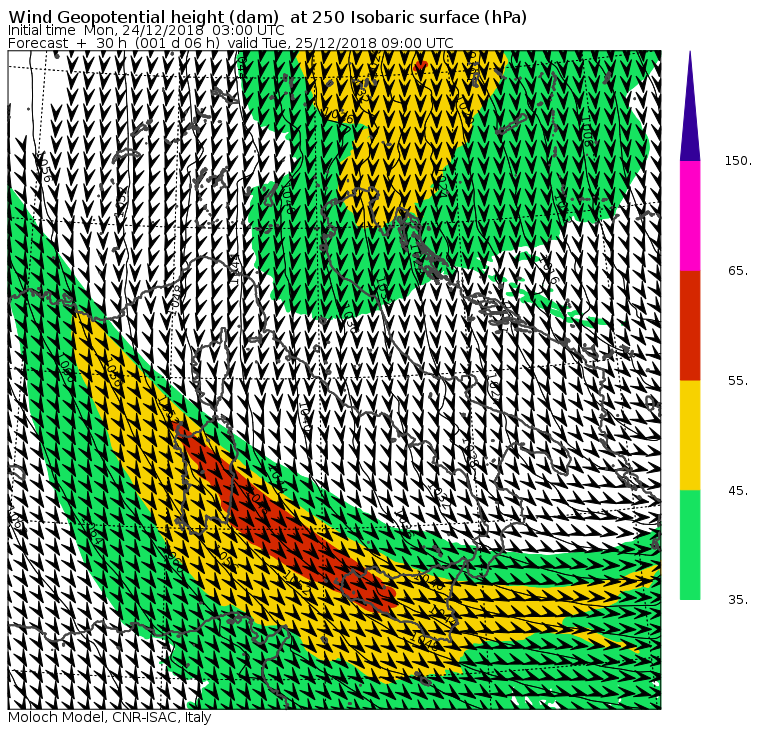The width and height of the screenshot is (760, 731).
Task: Click the small red spot at the map top
Action: [420, 65]
